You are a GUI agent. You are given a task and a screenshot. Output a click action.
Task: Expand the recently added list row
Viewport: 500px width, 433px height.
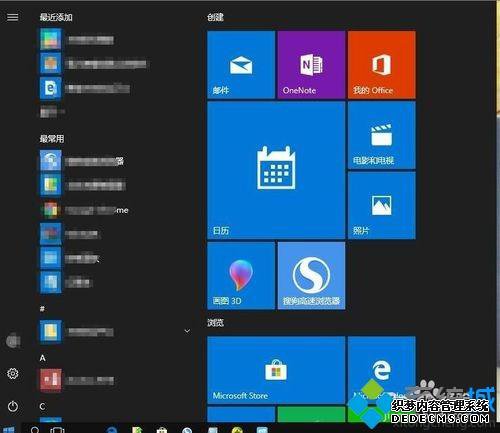pos(52,112)
